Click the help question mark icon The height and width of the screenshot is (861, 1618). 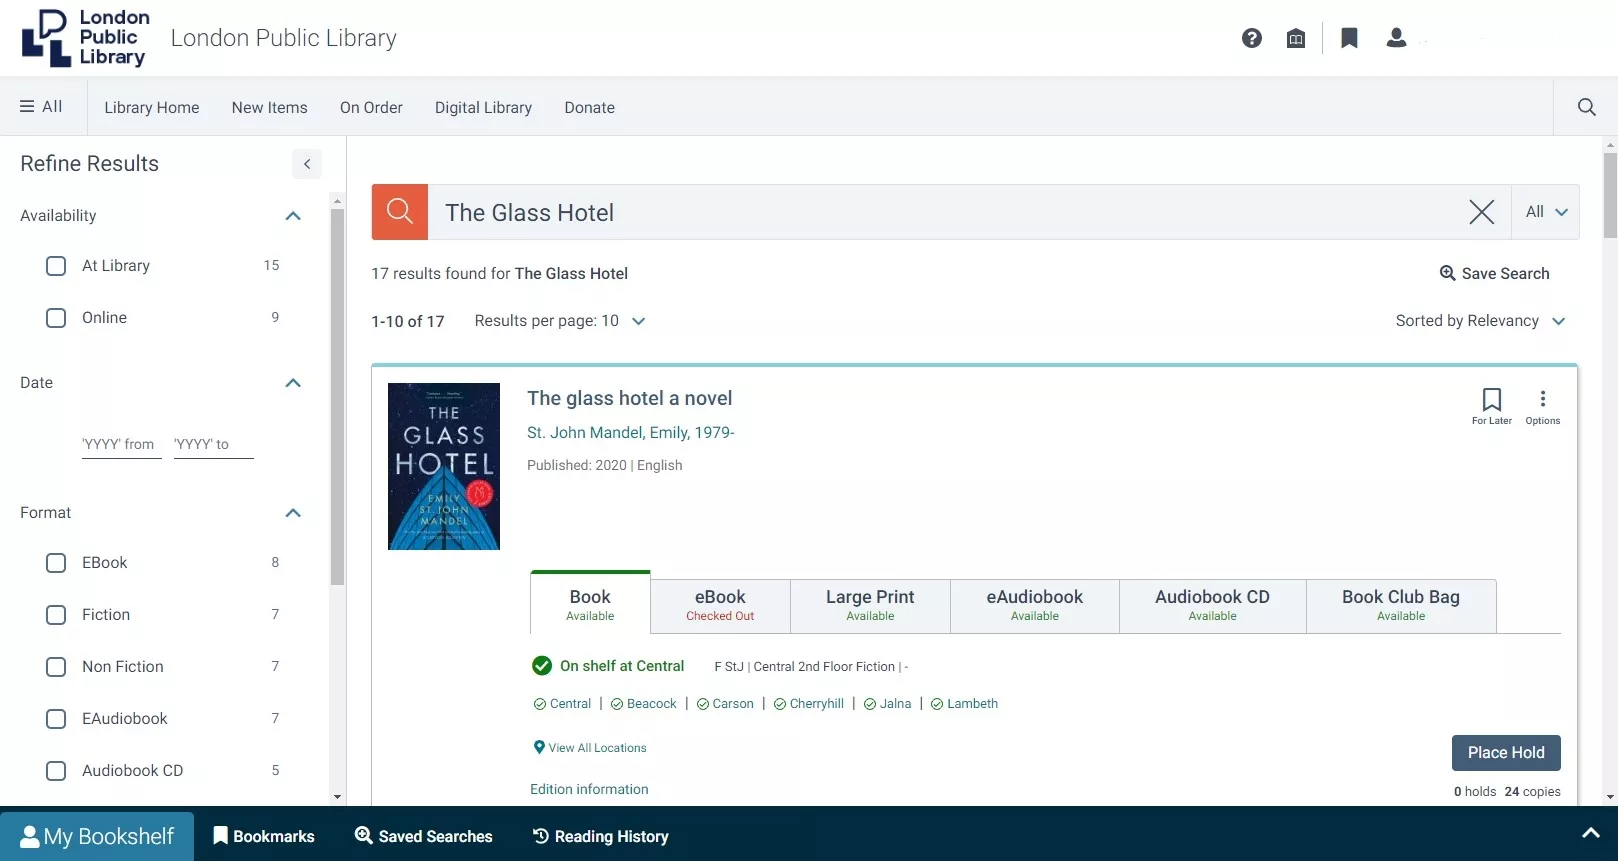click(1251, 38)
